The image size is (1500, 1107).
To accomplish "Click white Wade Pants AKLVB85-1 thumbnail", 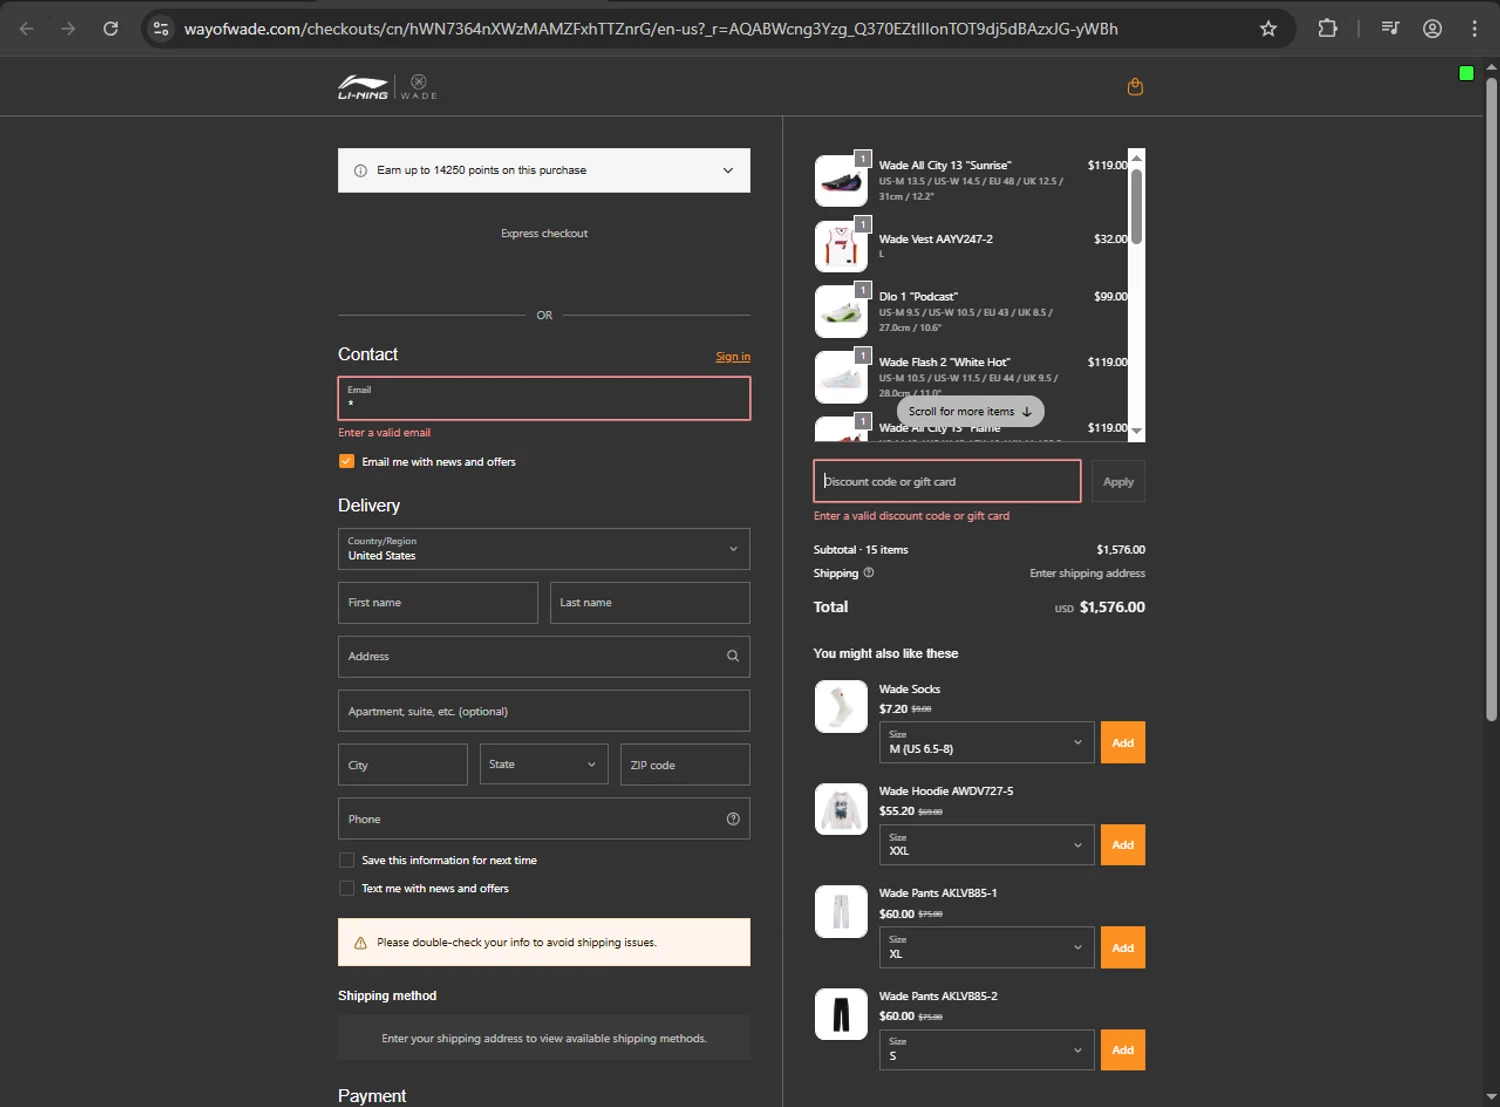I will click(841, 911).
